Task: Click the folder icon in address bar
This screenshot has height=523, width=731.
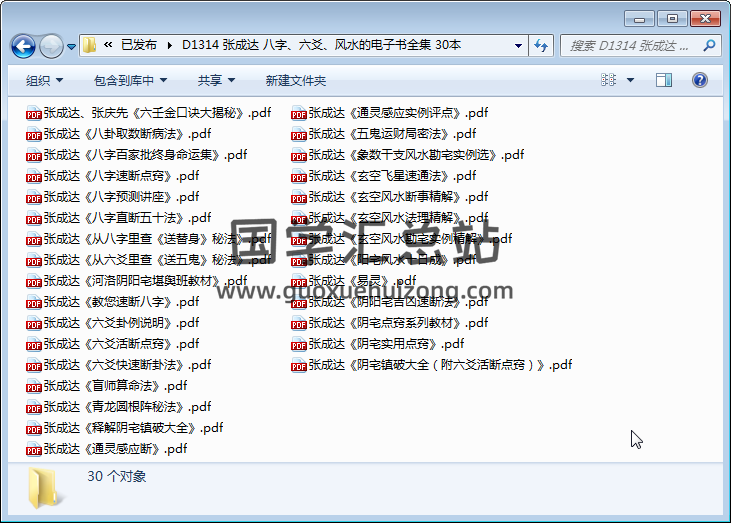Action: coord(89,45)
